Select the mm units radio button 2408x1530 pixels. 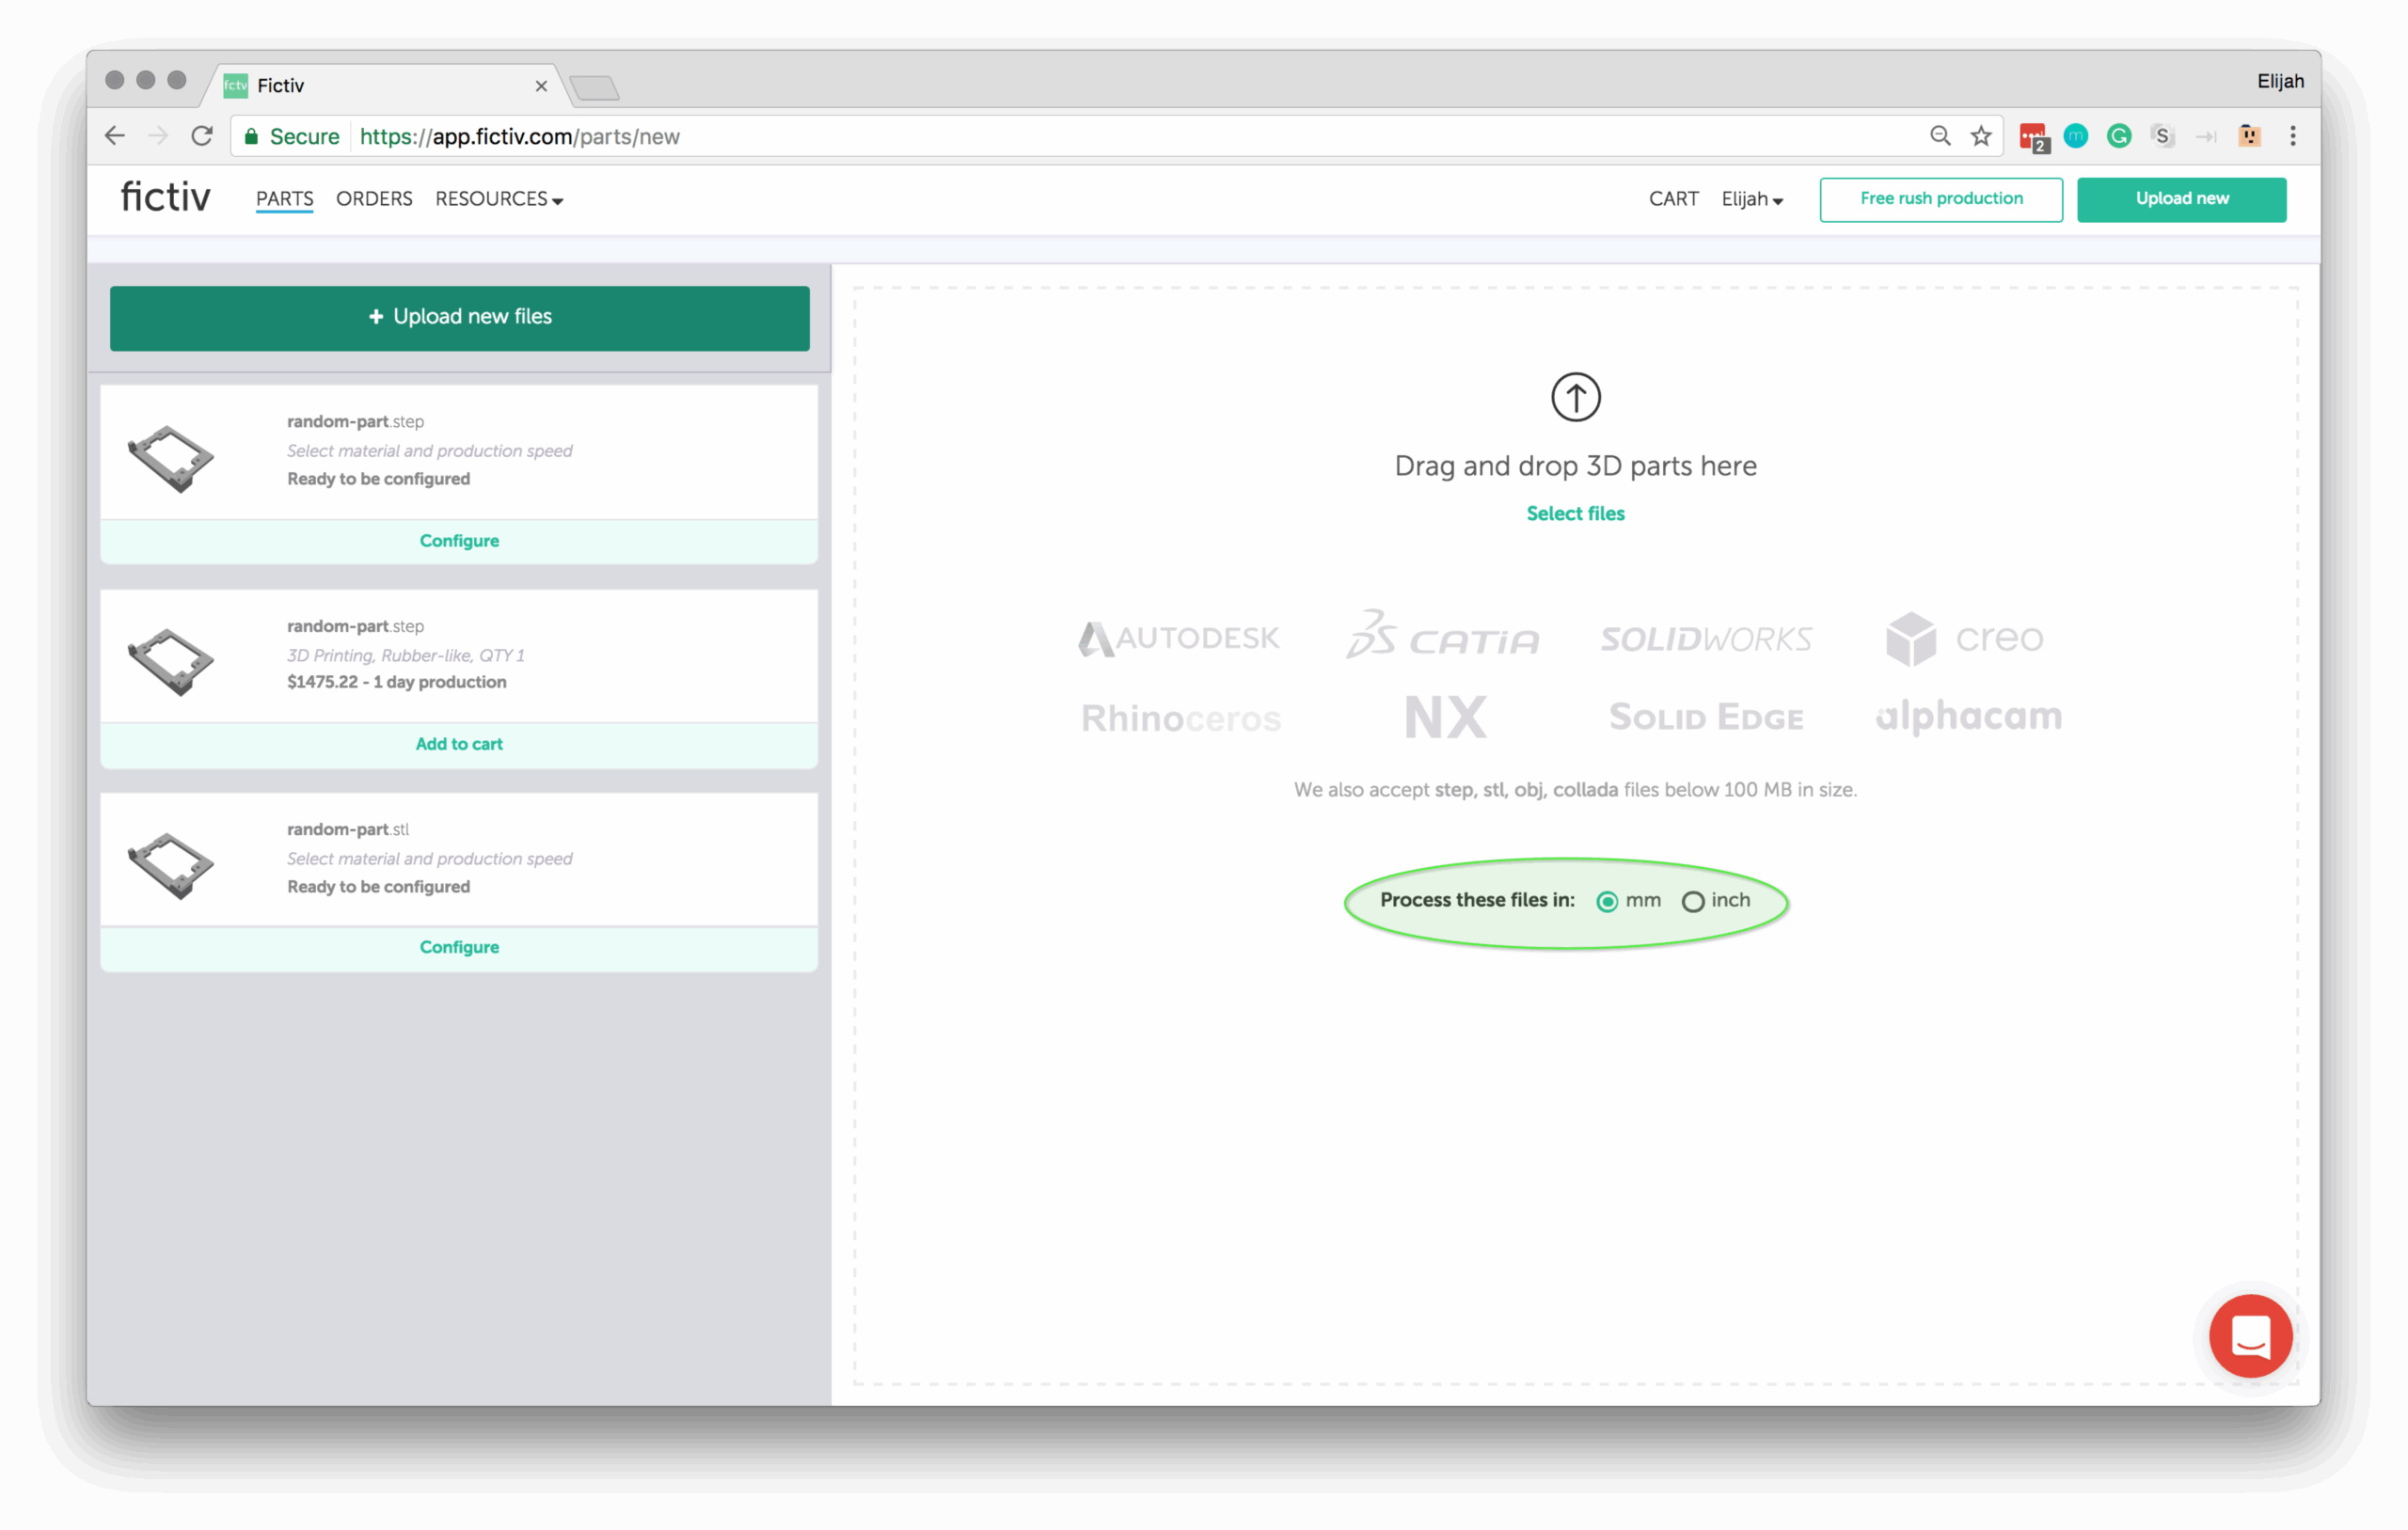pos(1607,901)
